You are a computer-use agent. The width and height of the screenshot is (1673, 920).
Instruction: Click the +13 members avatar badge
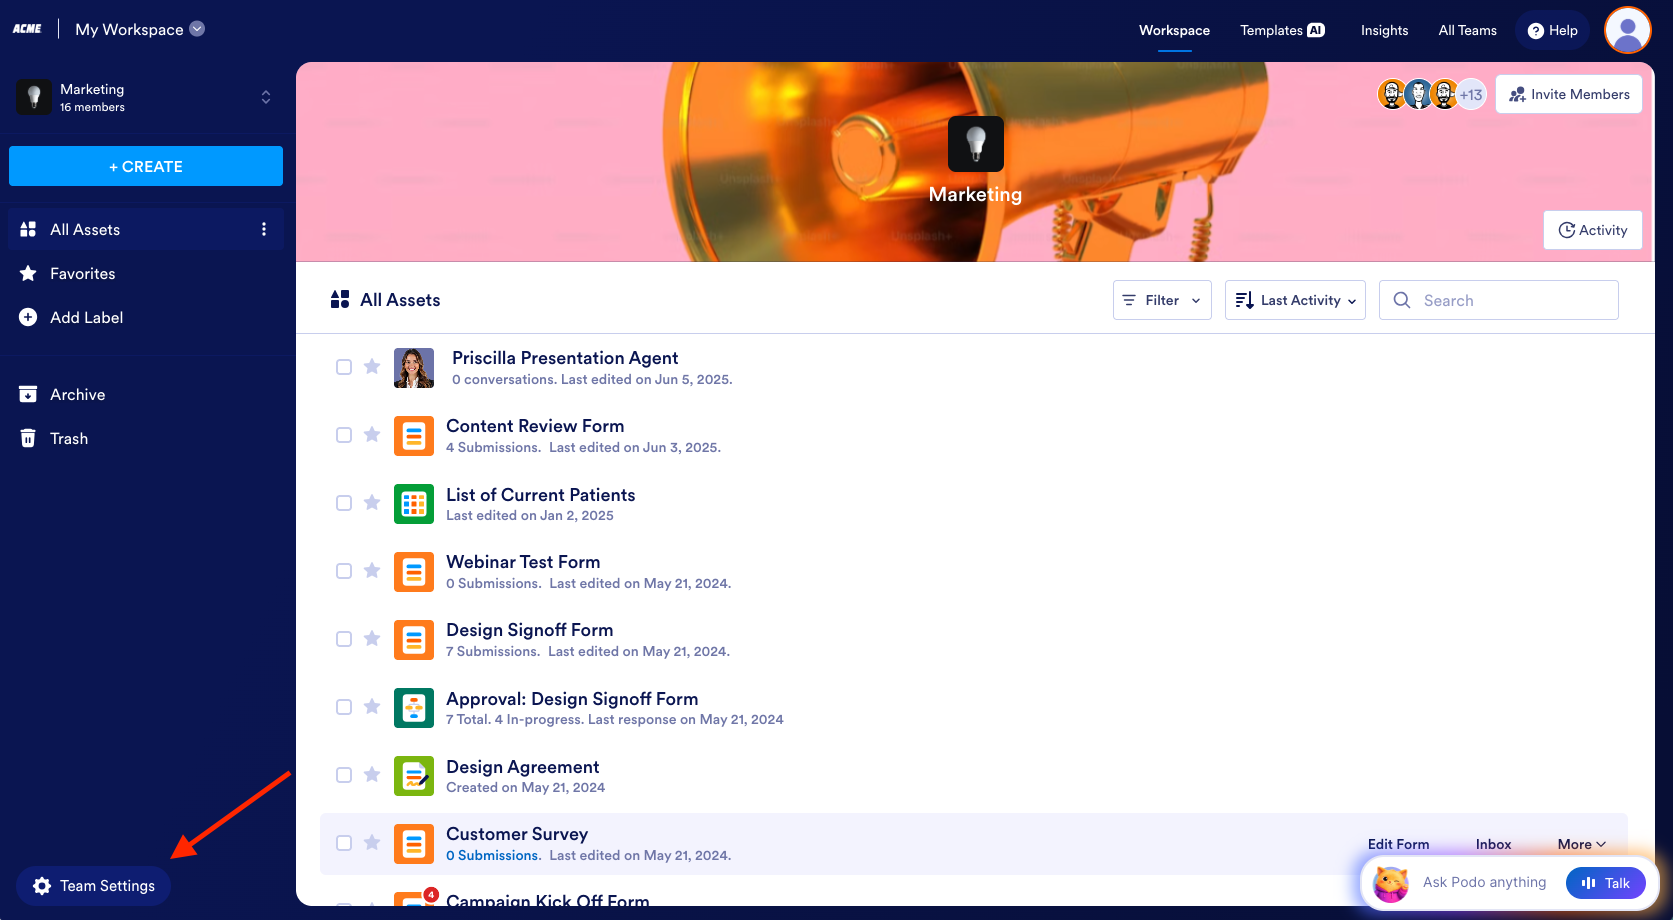pos(1471,95)
